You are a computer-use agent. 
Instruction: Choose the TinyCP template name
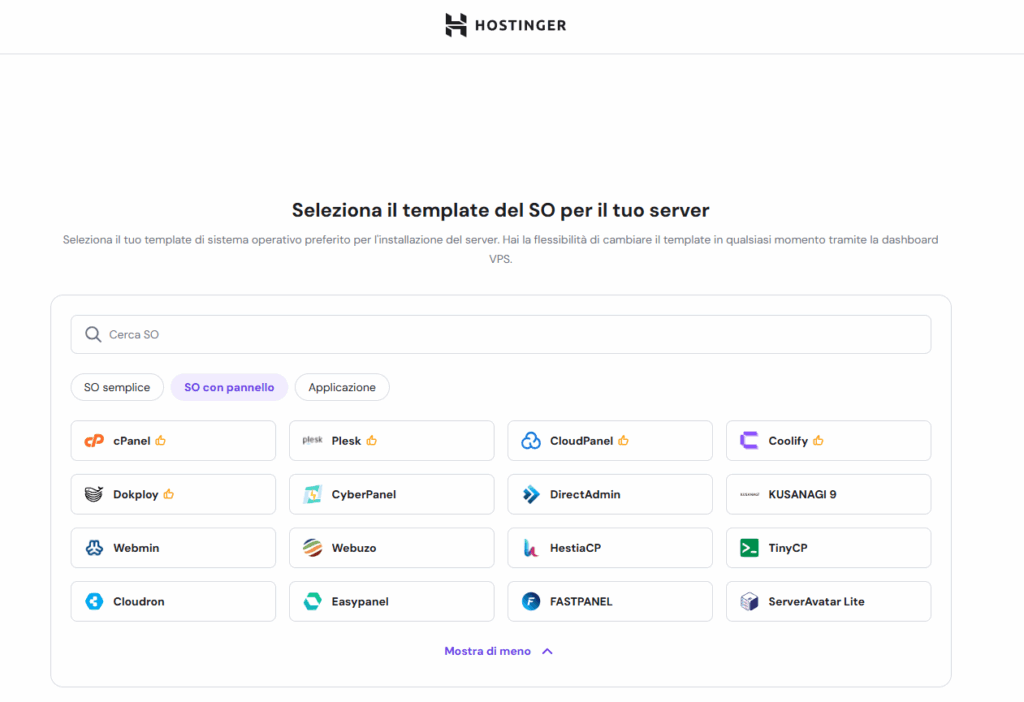[788, 548]
